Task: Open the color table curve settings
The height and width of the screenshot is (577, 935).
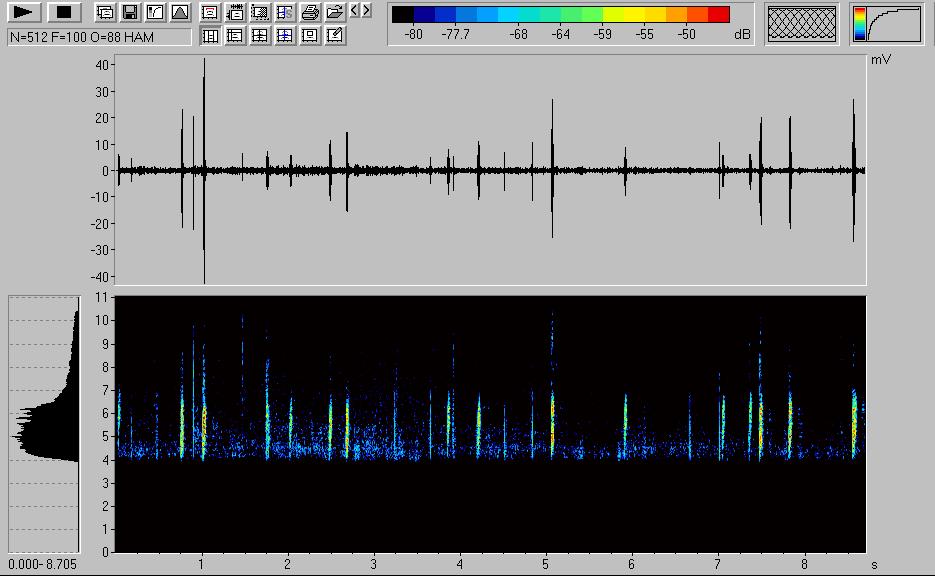Action: (888, 24)
